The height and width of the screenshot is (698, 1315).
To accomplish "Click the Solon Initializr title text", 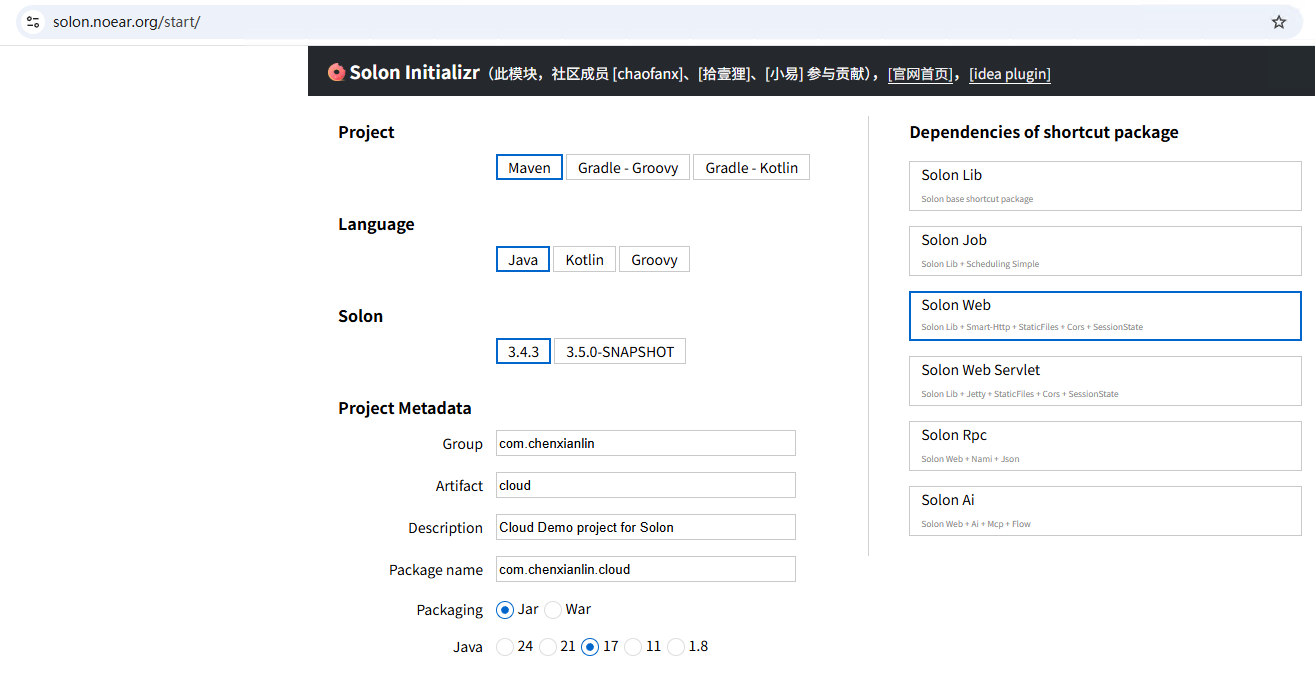I will pos(415,72).
